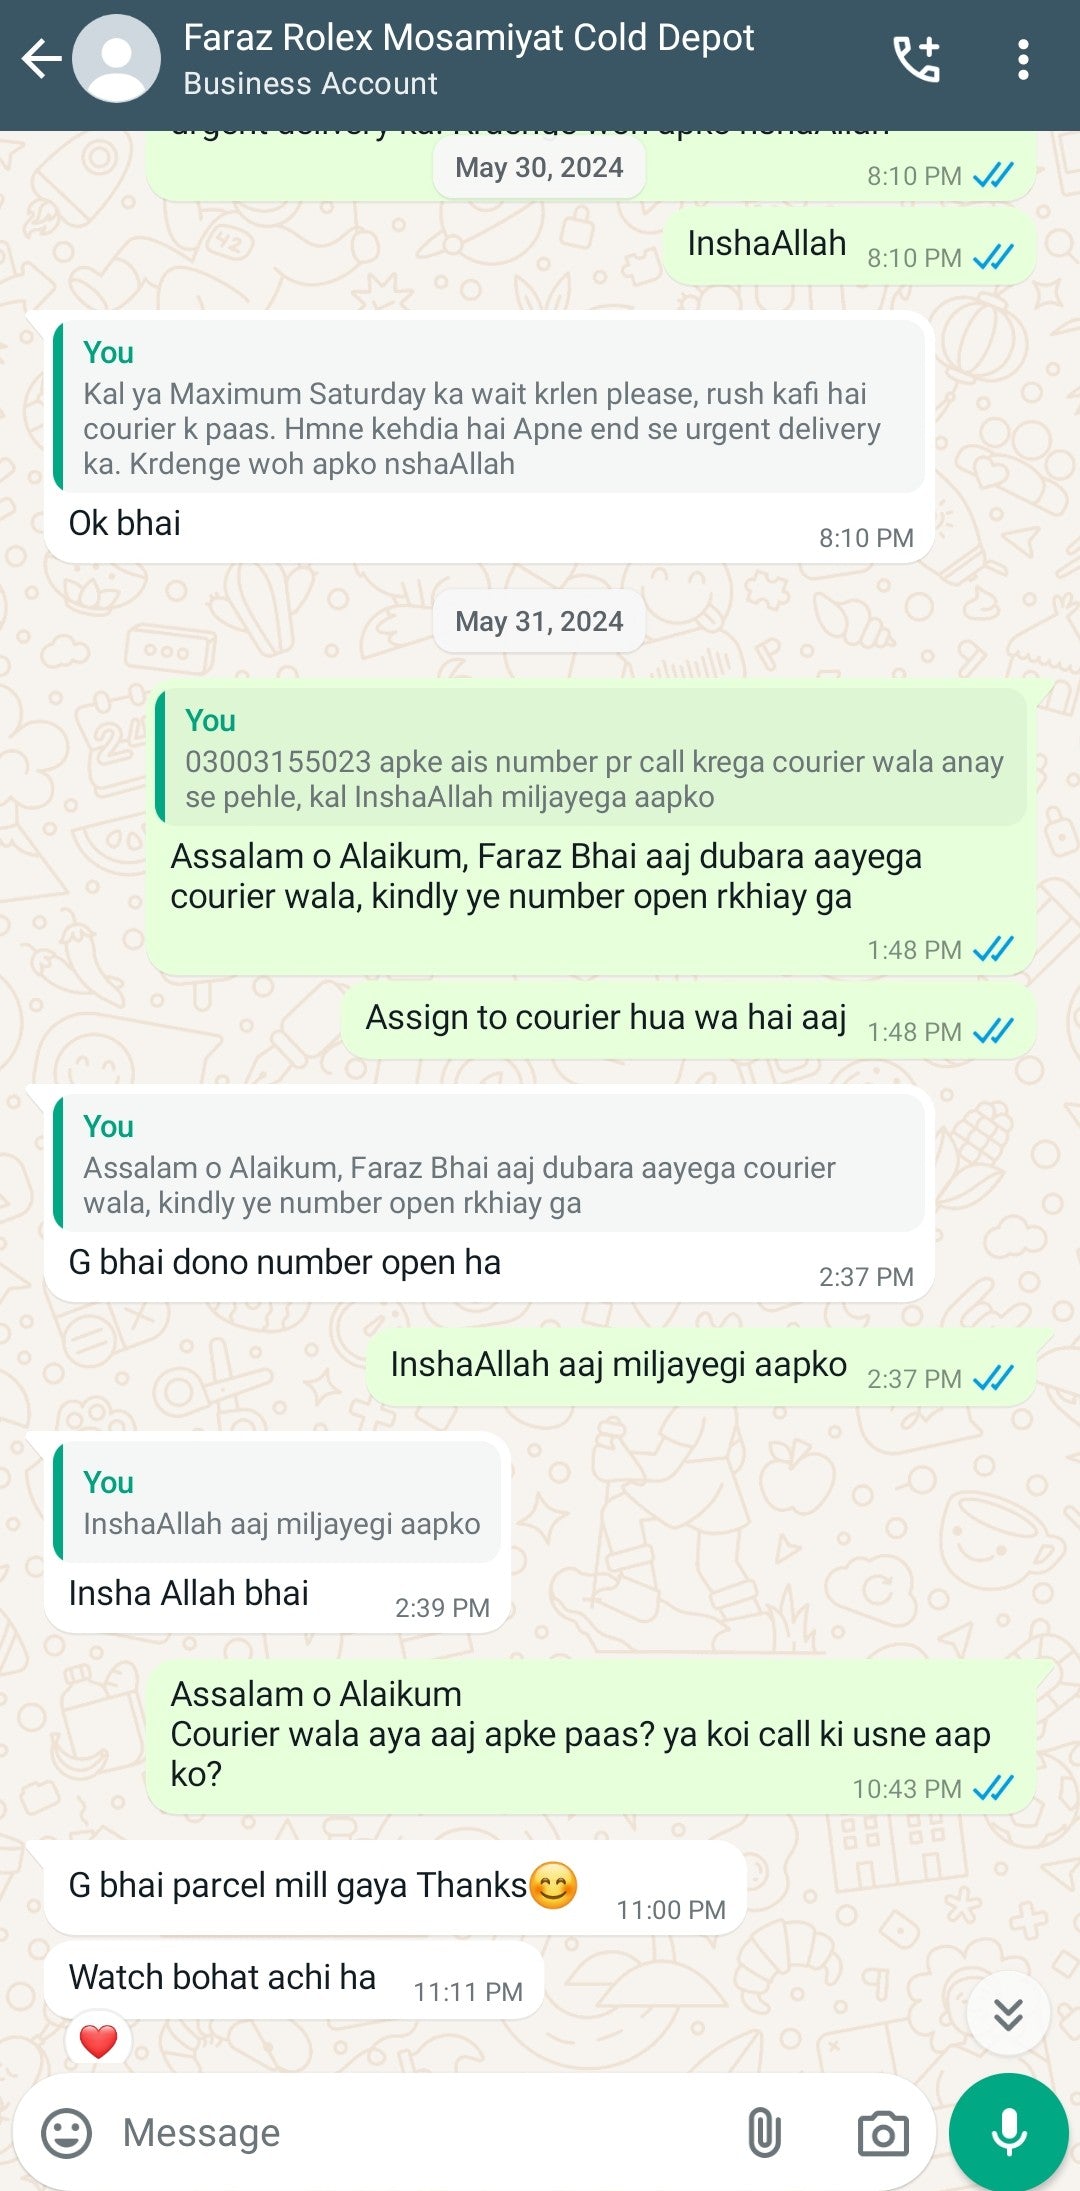
Task: Tap the paperclip attachment icon
Action: tap(764, 2132)
